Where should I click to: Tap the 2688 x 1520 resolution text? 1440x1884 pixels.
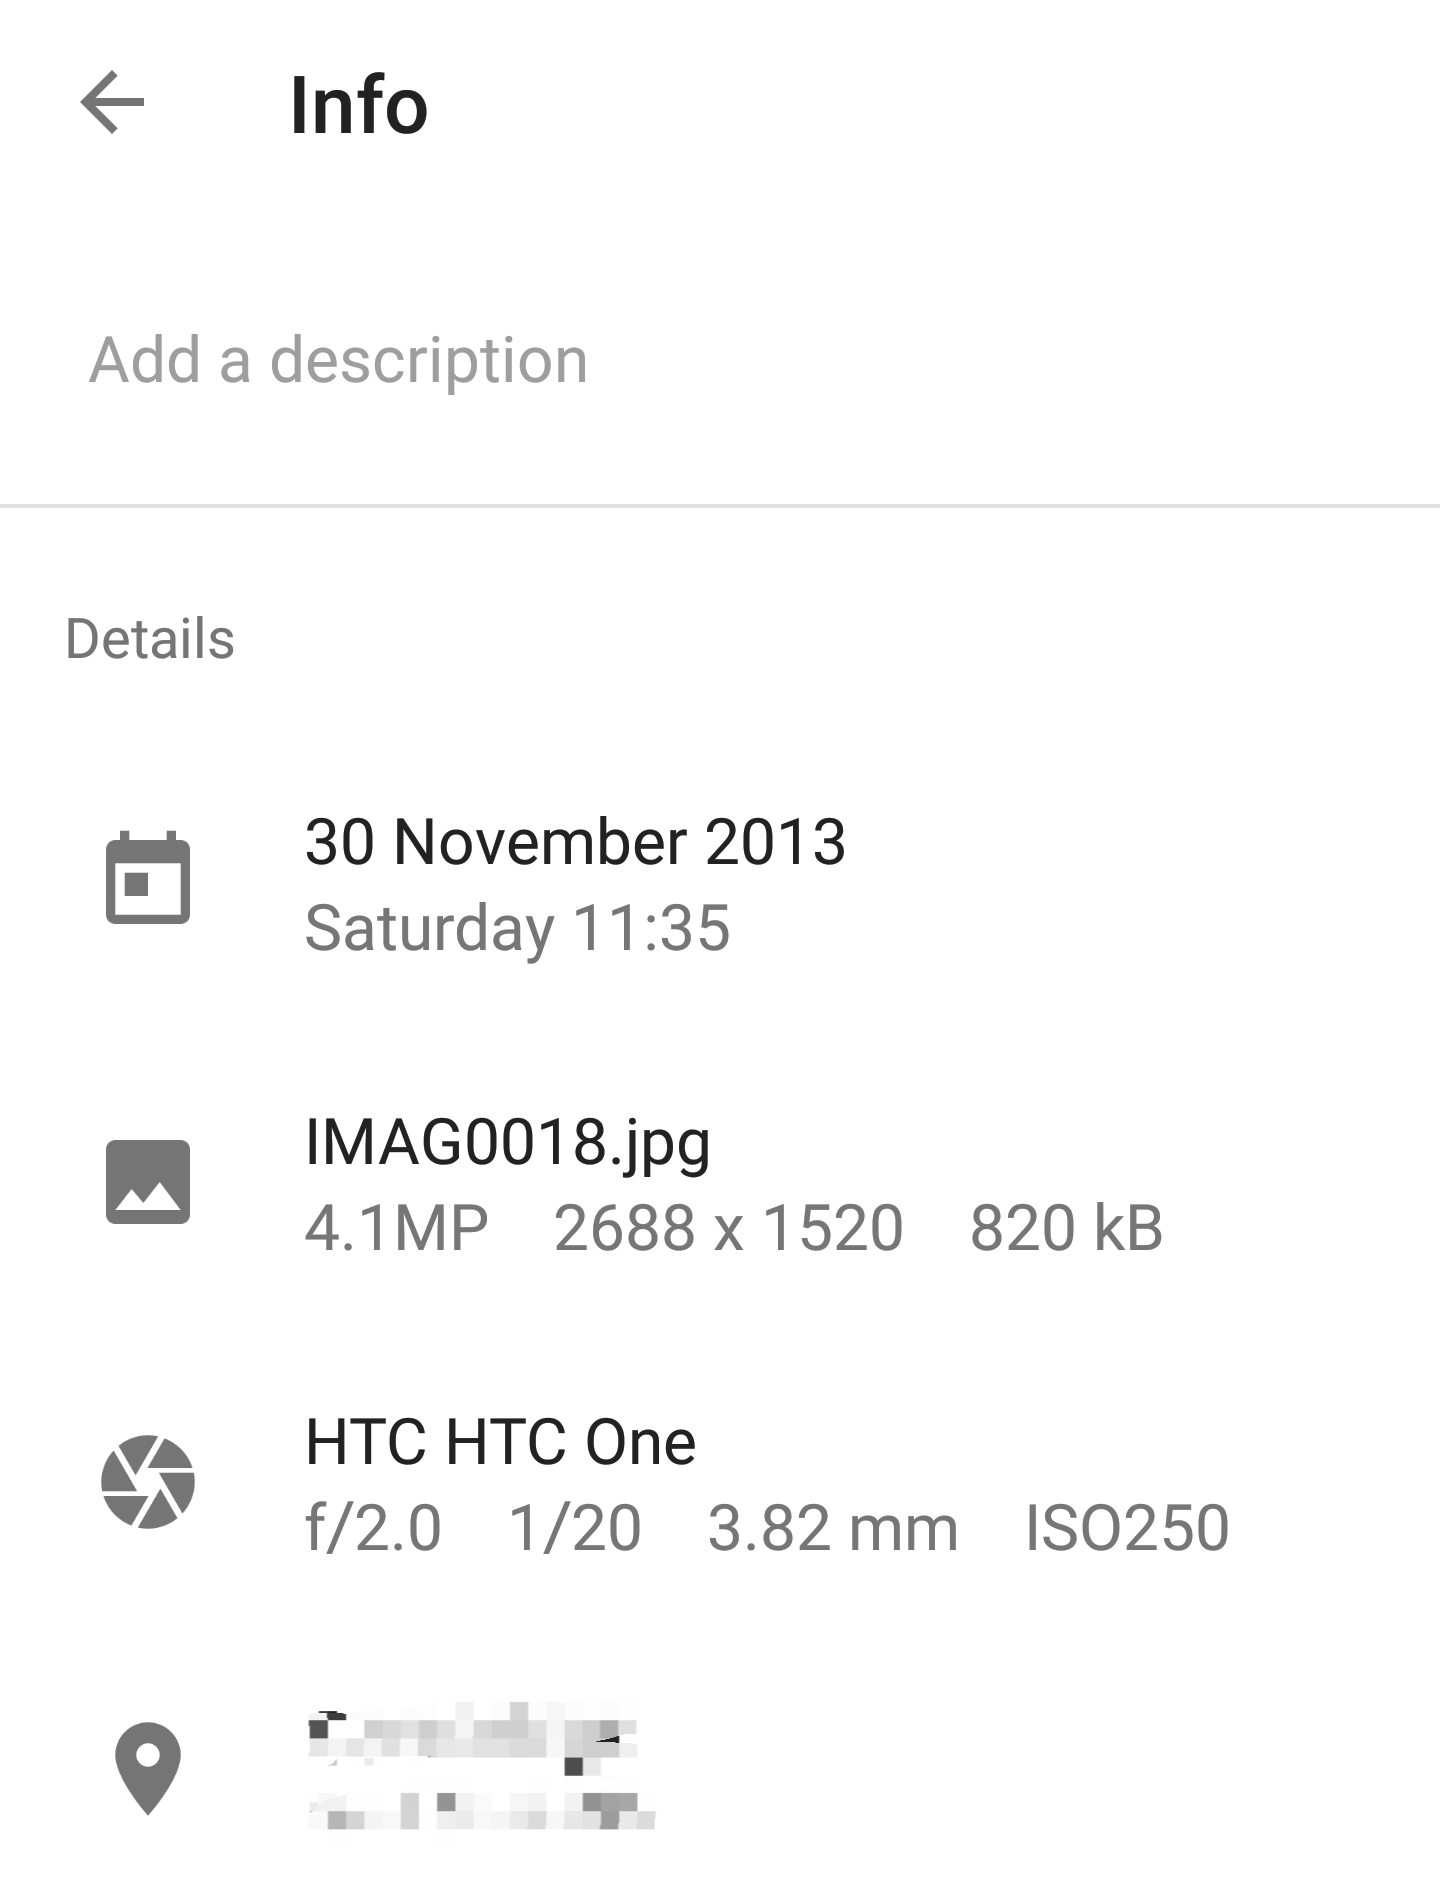point(729,1228)
